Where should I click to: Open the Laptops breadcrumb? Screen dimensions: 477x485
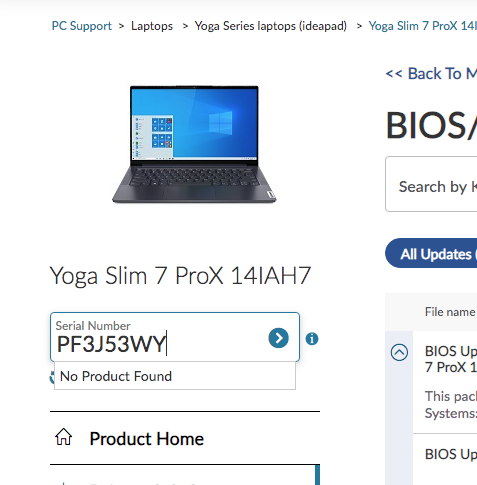pos(152,26)
